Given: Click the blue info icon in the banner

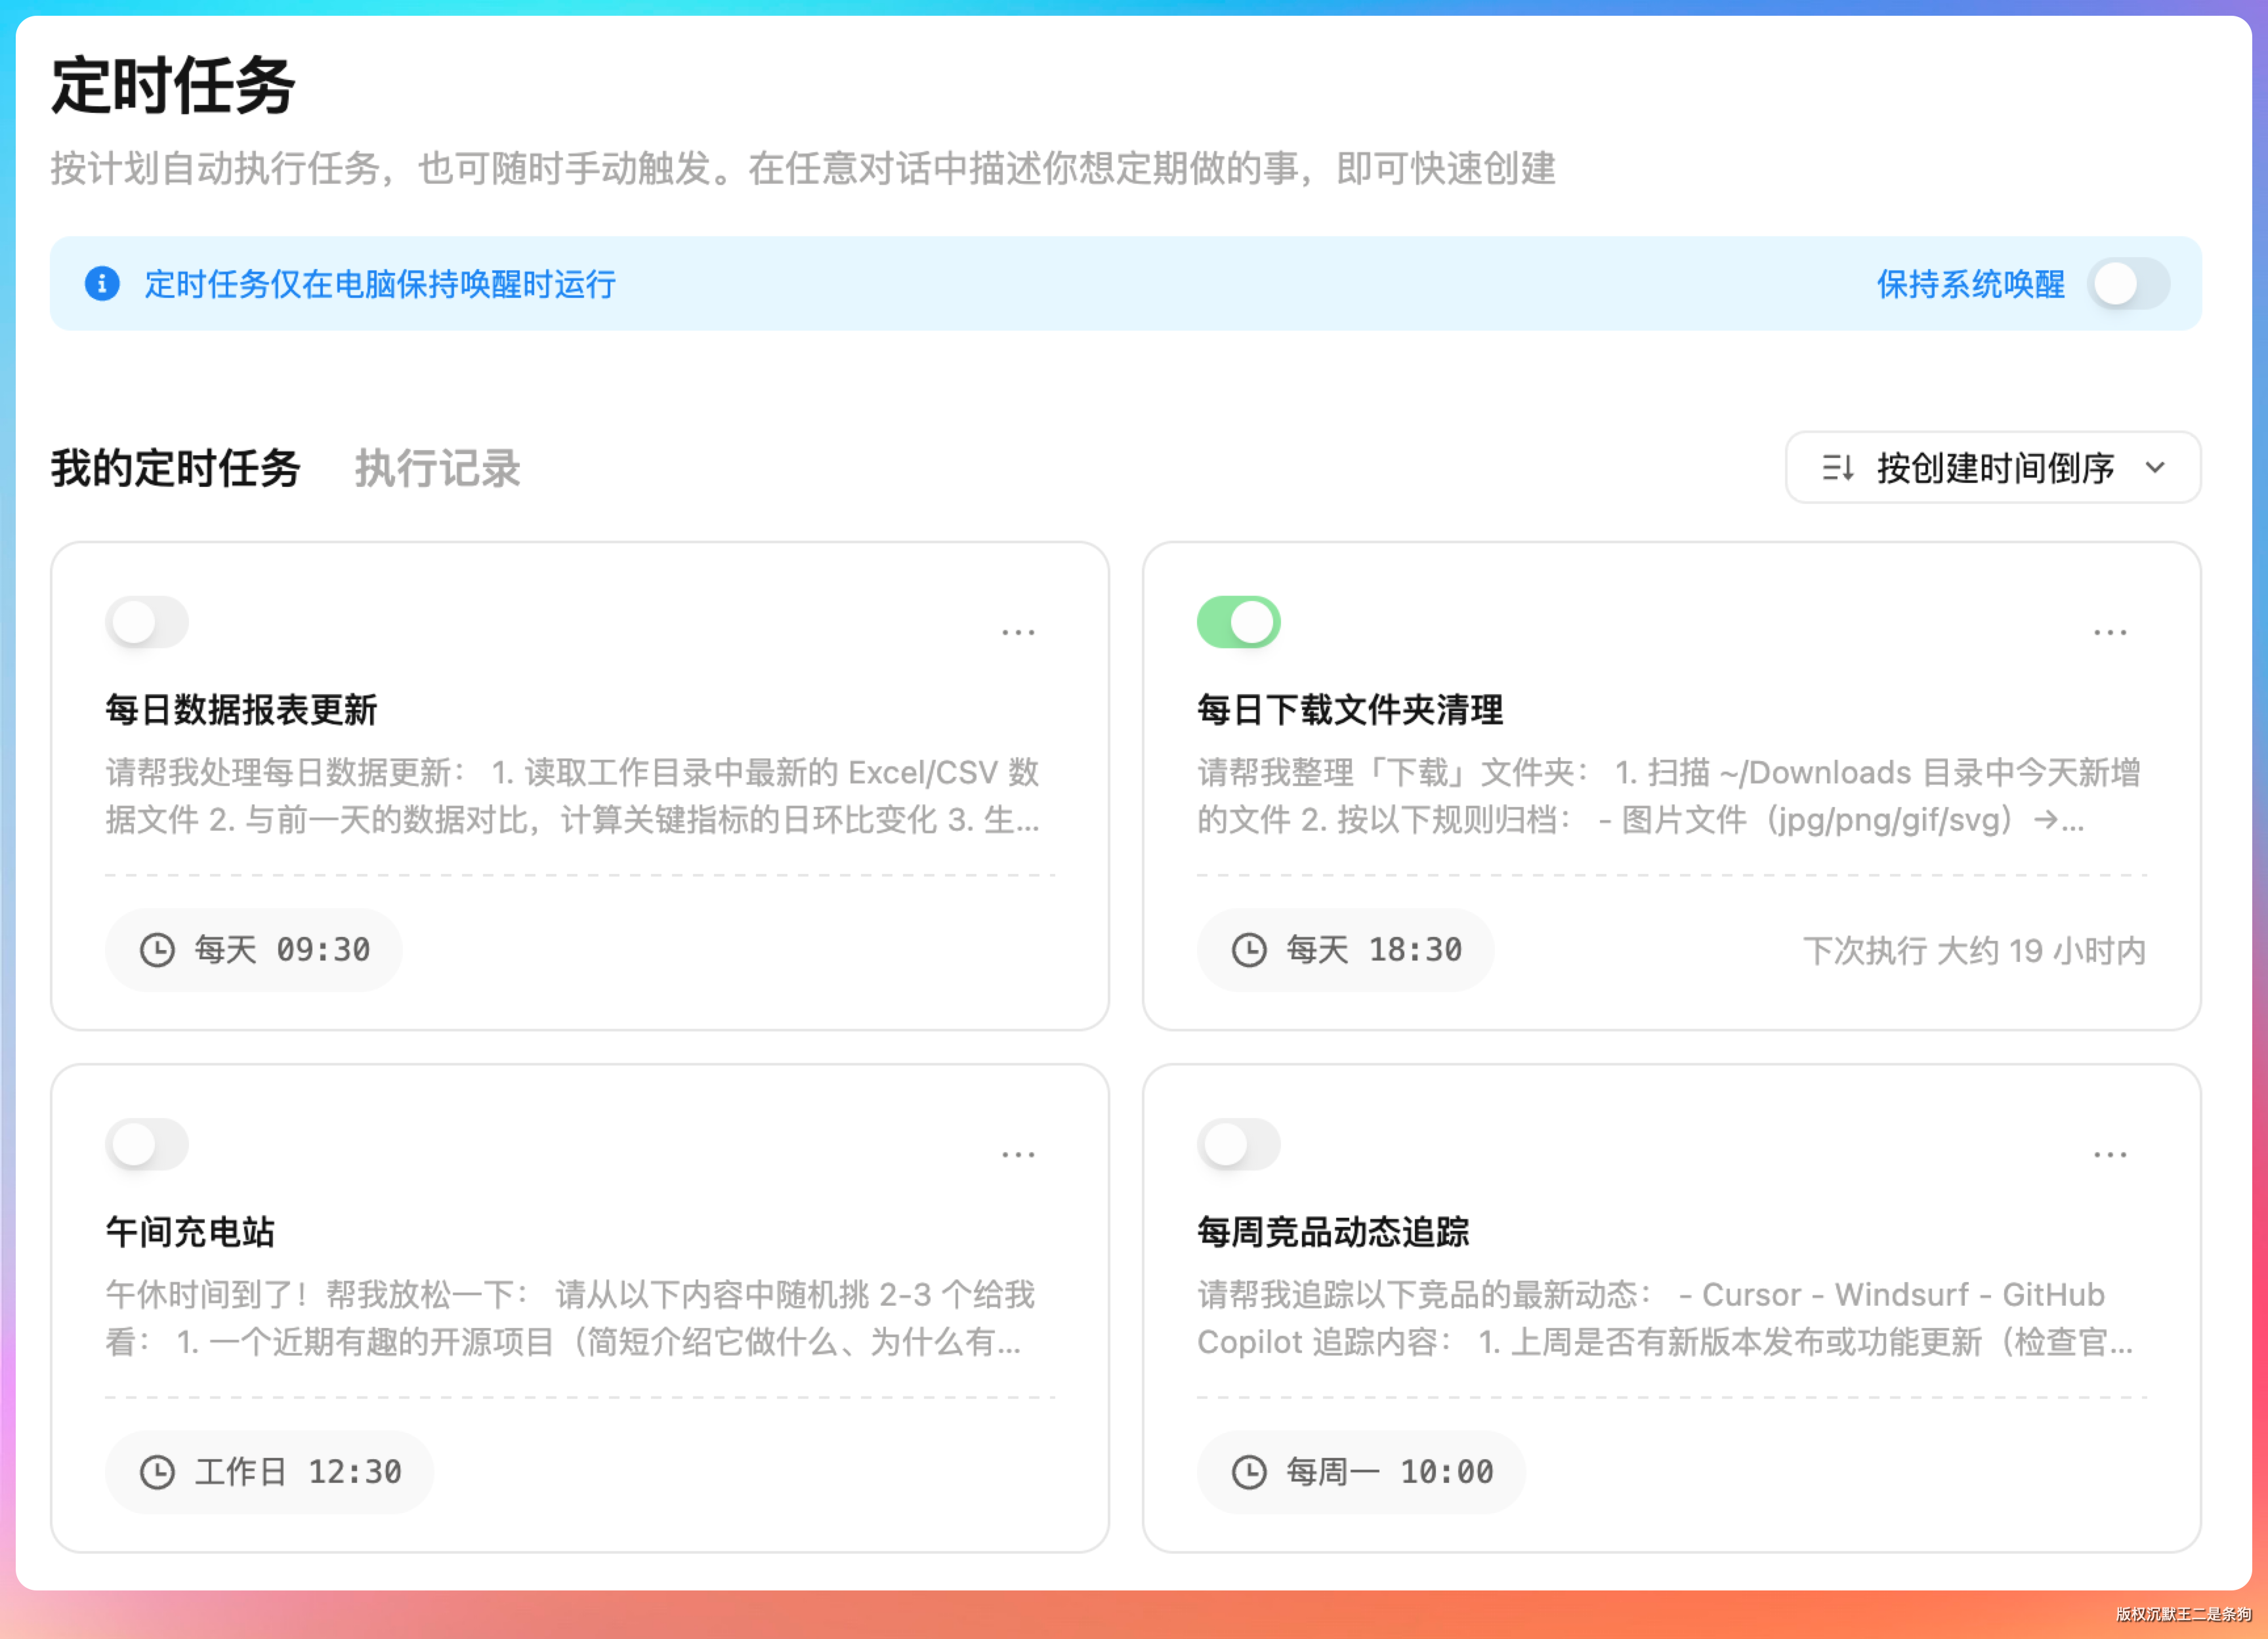Looking at the screenshot, I should point(102,284).
